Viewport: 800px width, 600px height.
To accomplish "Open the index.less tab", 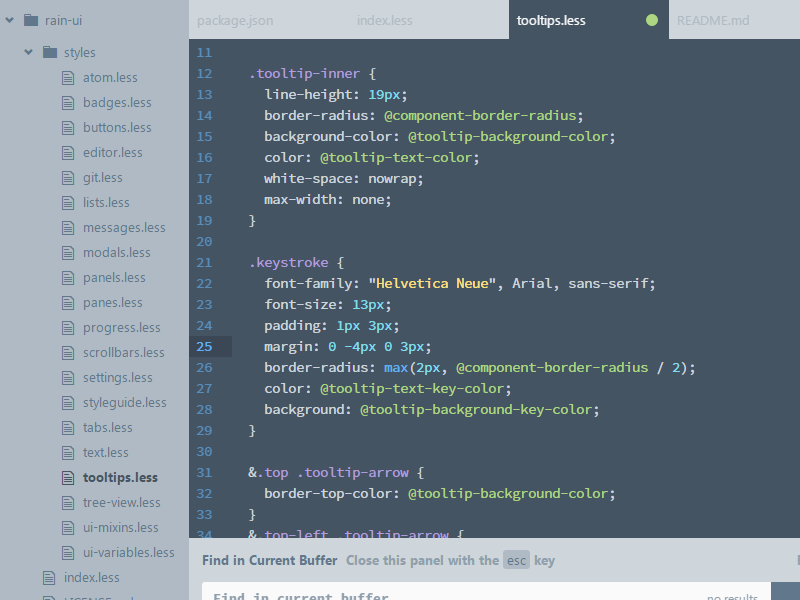I will point(387,20).
